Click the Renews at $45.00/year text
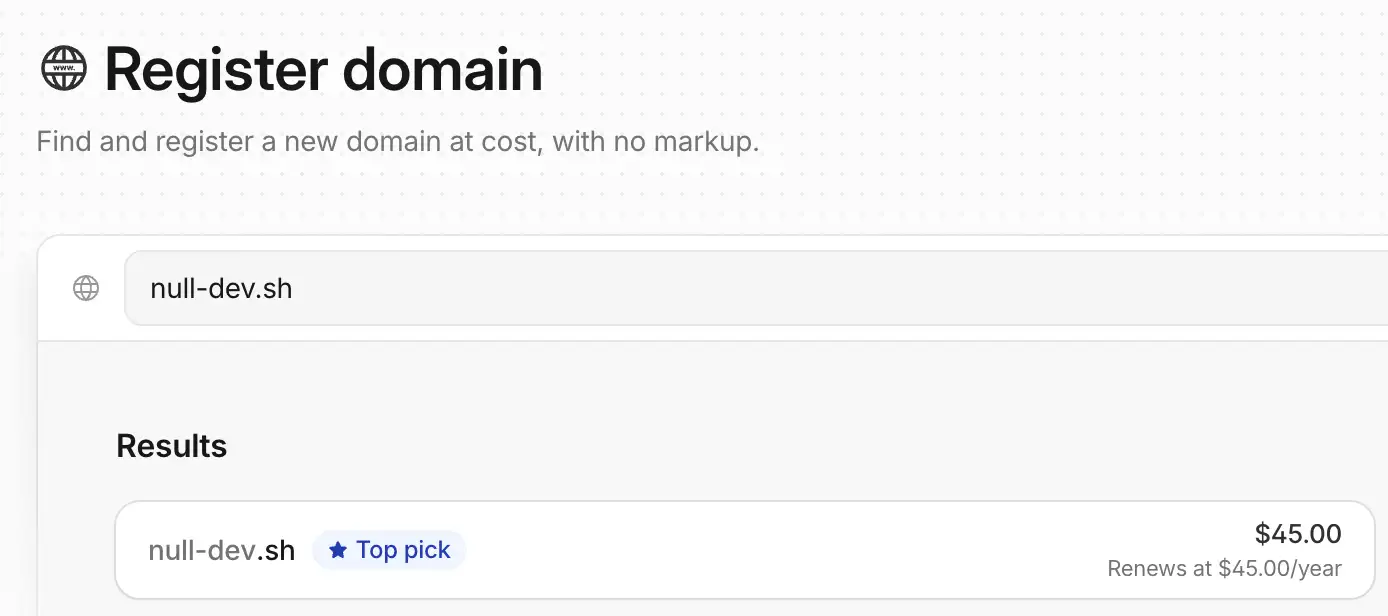The width and height of the screenshot is (1388, 616). point(1224,569)
